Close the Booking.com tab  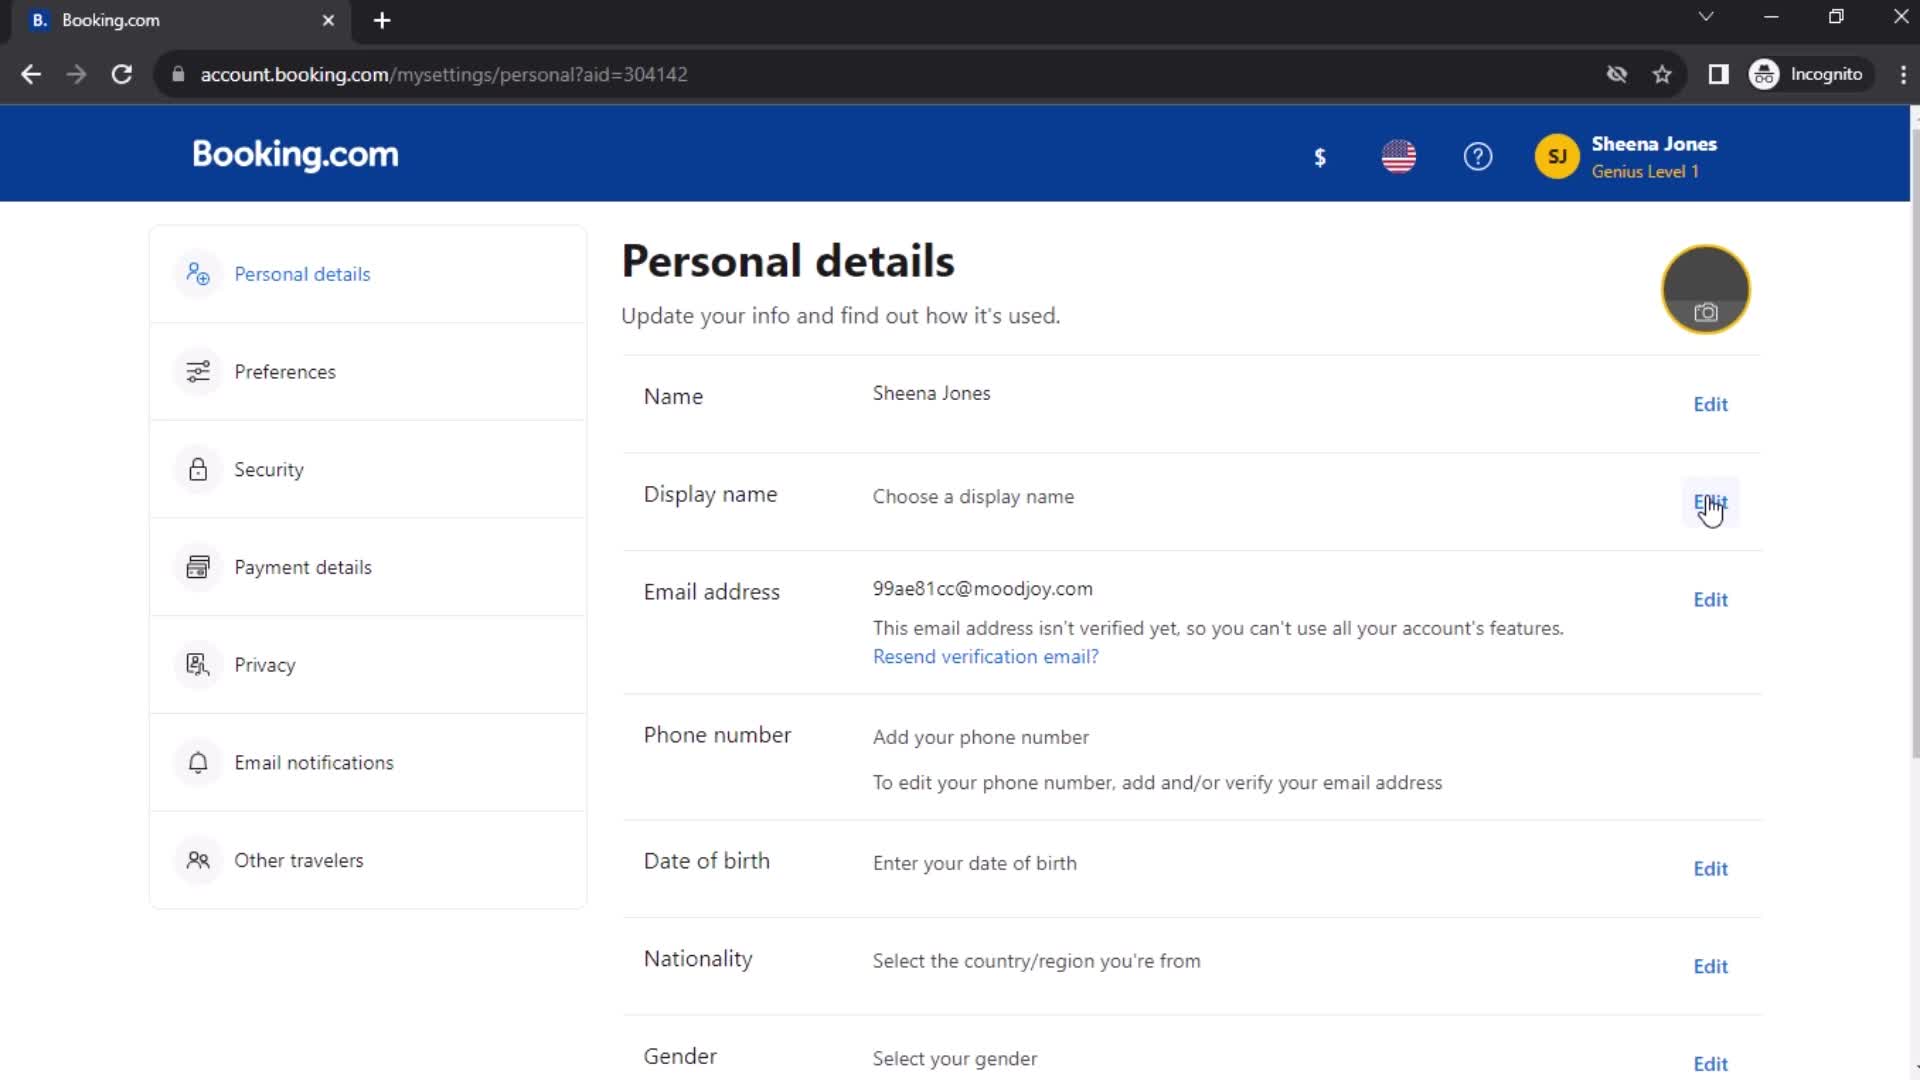tap(328, 20)
